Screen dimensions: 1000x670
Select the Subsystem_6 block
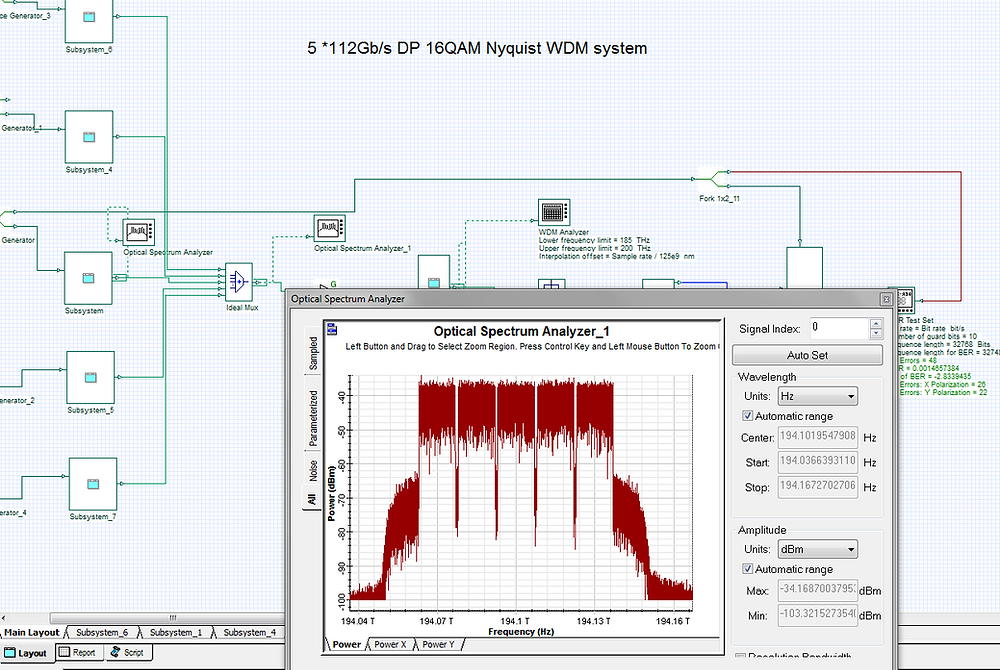(88, 22)
